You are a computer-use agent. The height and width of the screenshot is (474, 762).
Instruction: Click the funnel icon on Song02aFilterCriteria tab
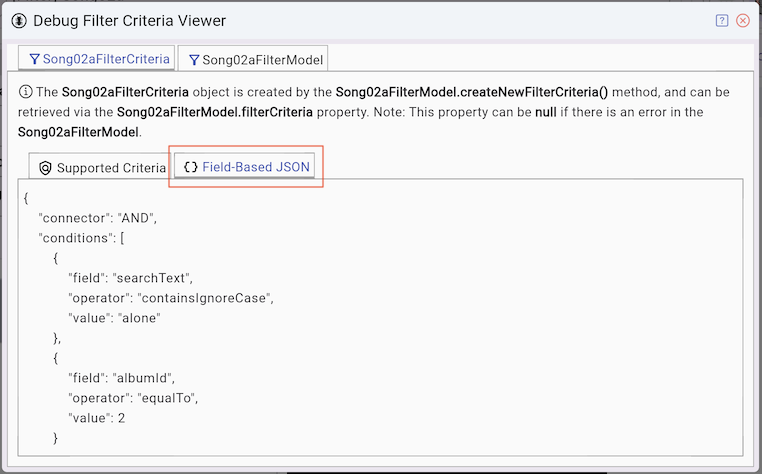click(x=34, y=59)
